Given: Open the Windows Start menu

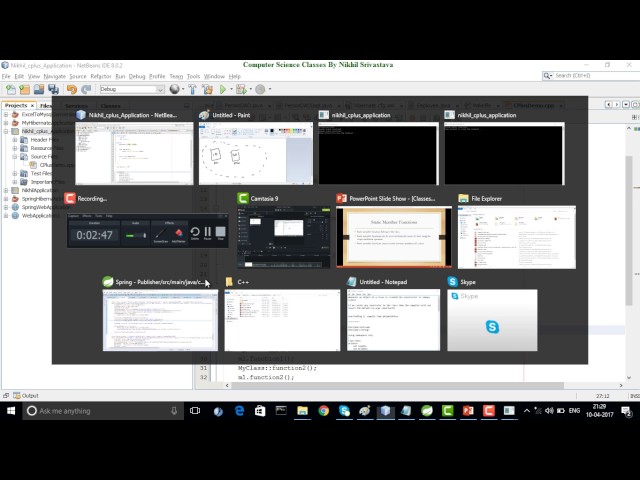Looking at the screenshot, I should point(11,411).
